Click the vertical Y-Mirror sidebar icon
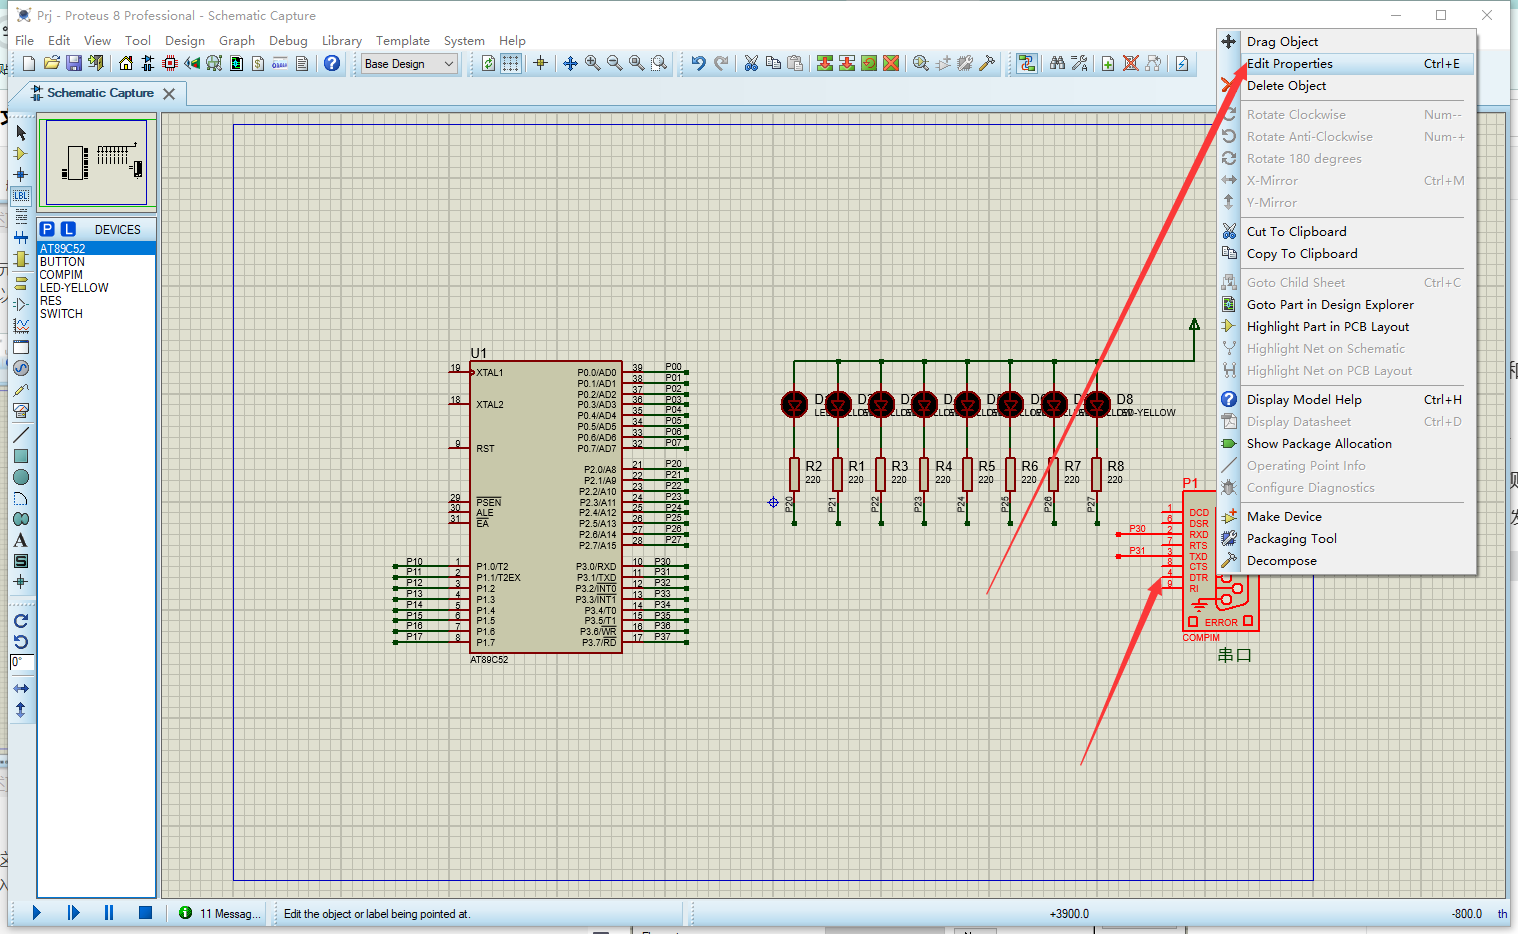Viewport: 1518px width, 934px height. [x=21, y=710]
